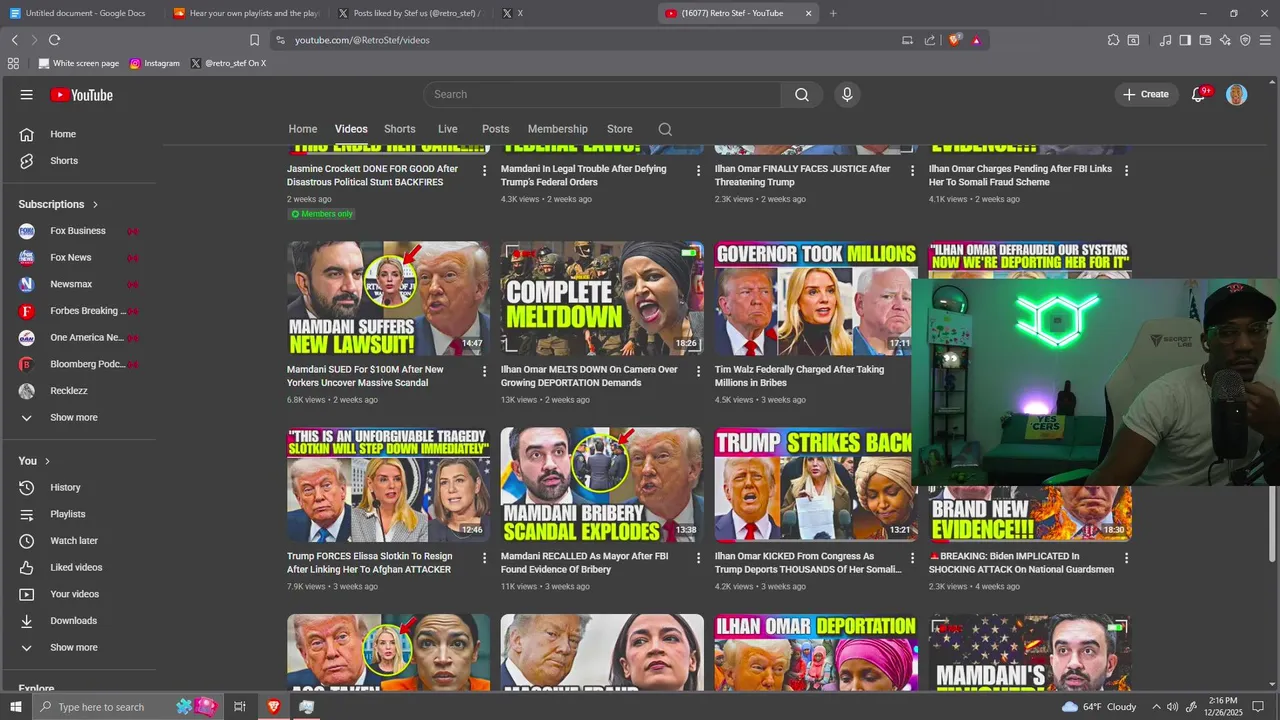This screenshot has height=720, width=1280.
Task: Open the Instagram bookmark
Action: tap(155, 63)
